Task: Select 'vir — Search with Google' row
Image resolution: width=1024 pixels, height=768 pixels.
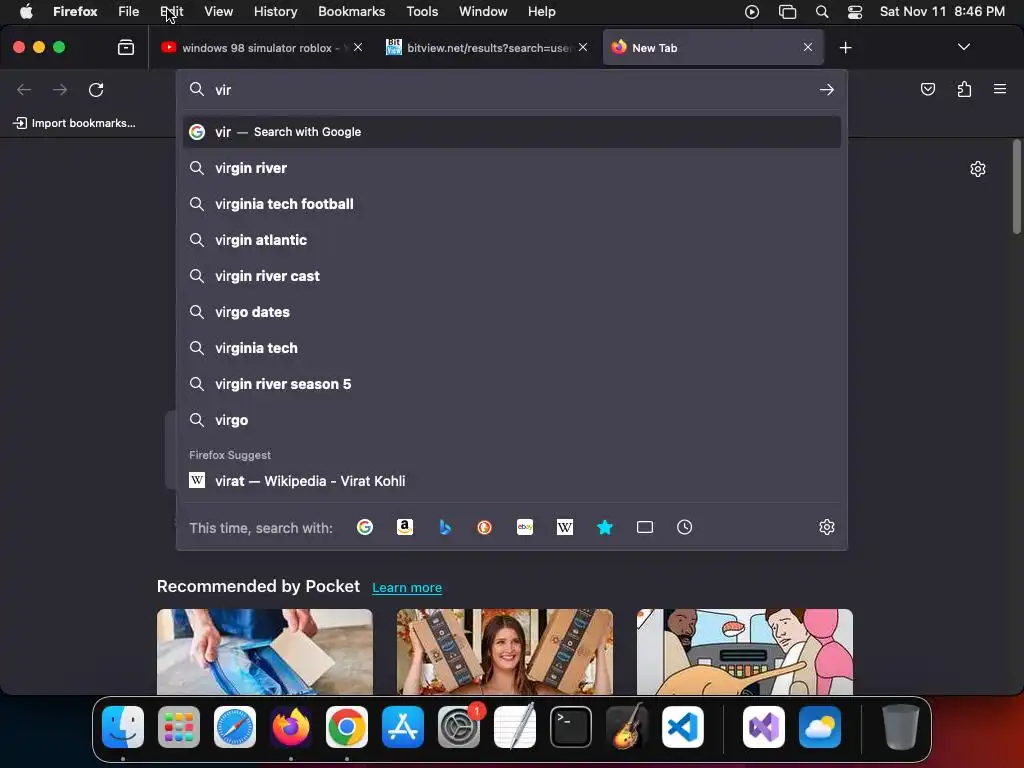Action: (511, 132)
